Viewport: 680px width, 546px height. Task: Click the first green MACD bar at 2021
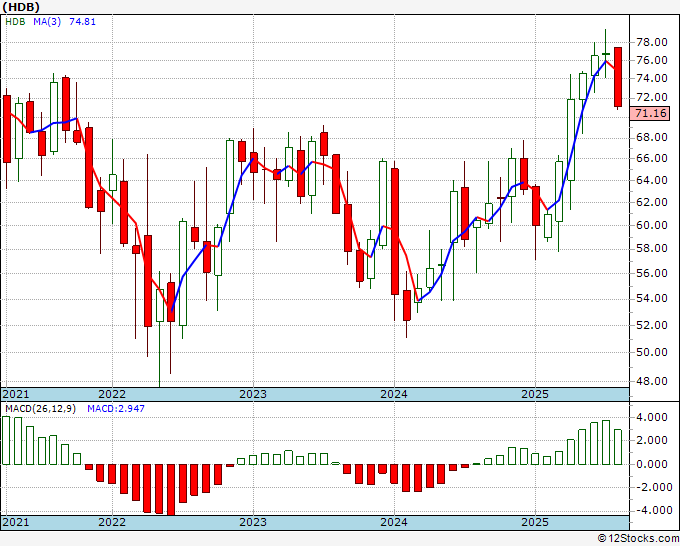(6, 441)
